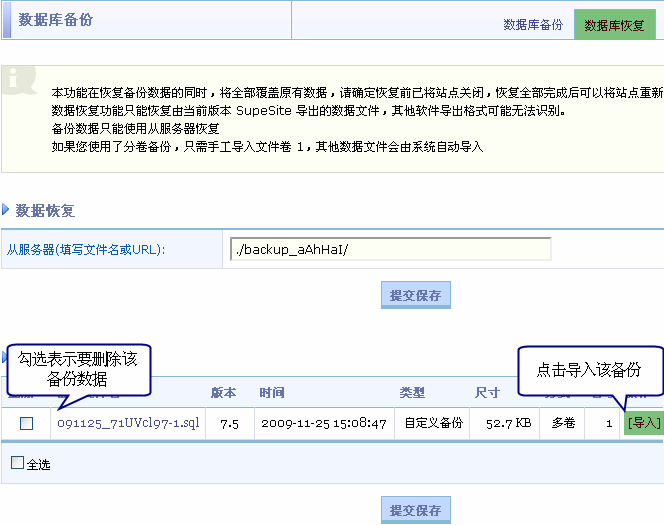The width and height of the screenshot is (664, 525).
Task: Toggle the 全选 select-all checkbox
Action: tap(17, 463)
